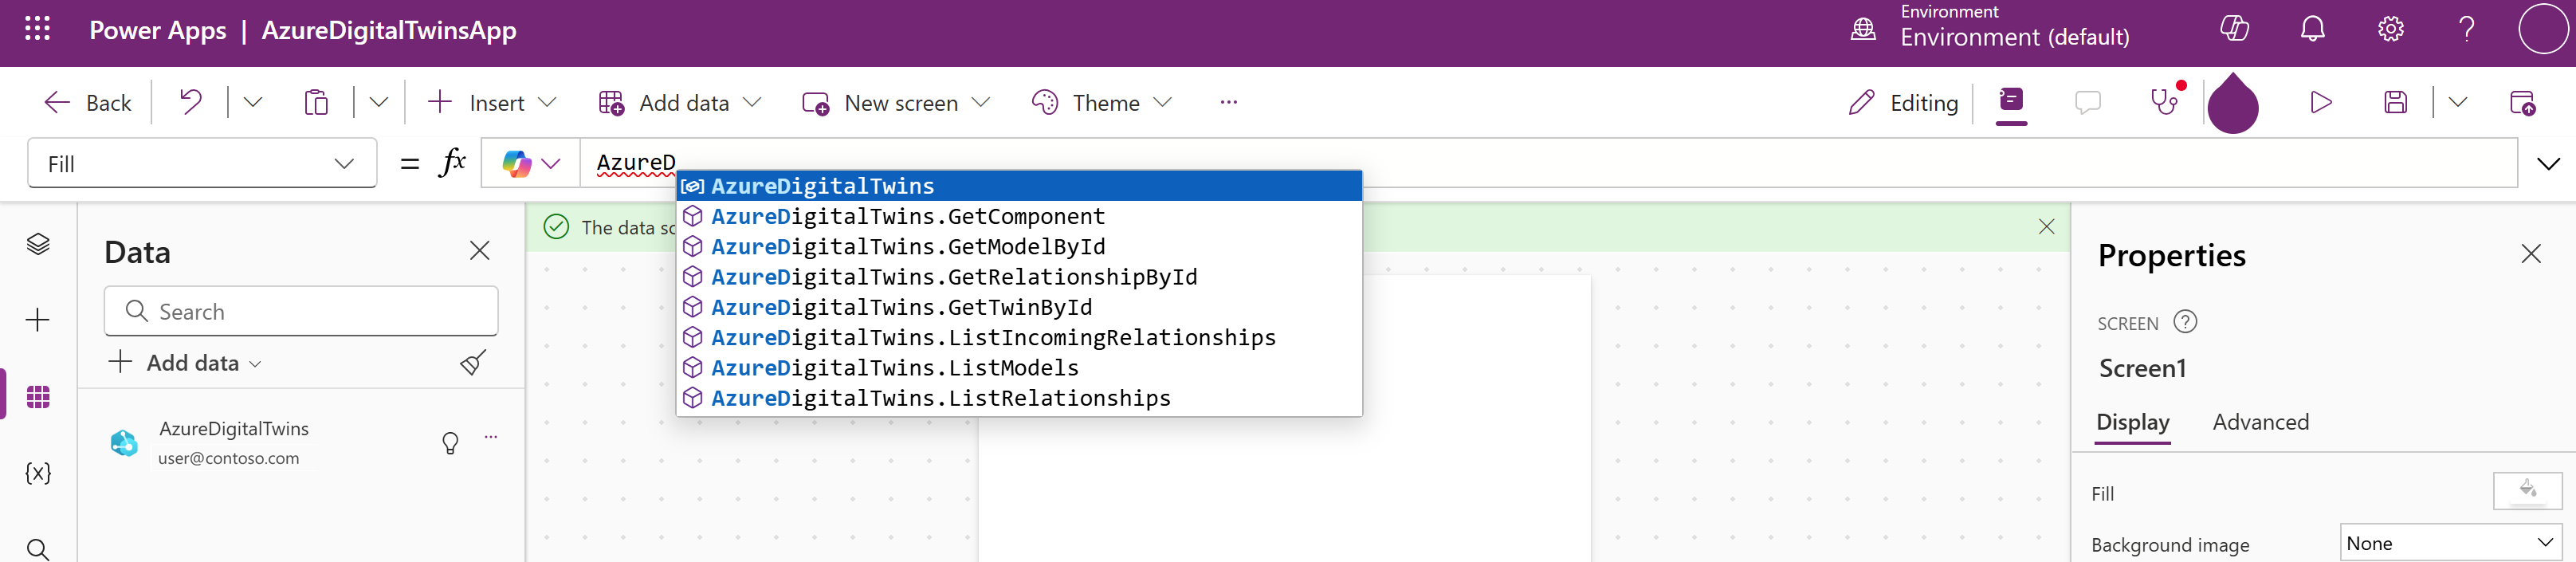
Task: Open the Search icon in sidebar
Action: 38,549
